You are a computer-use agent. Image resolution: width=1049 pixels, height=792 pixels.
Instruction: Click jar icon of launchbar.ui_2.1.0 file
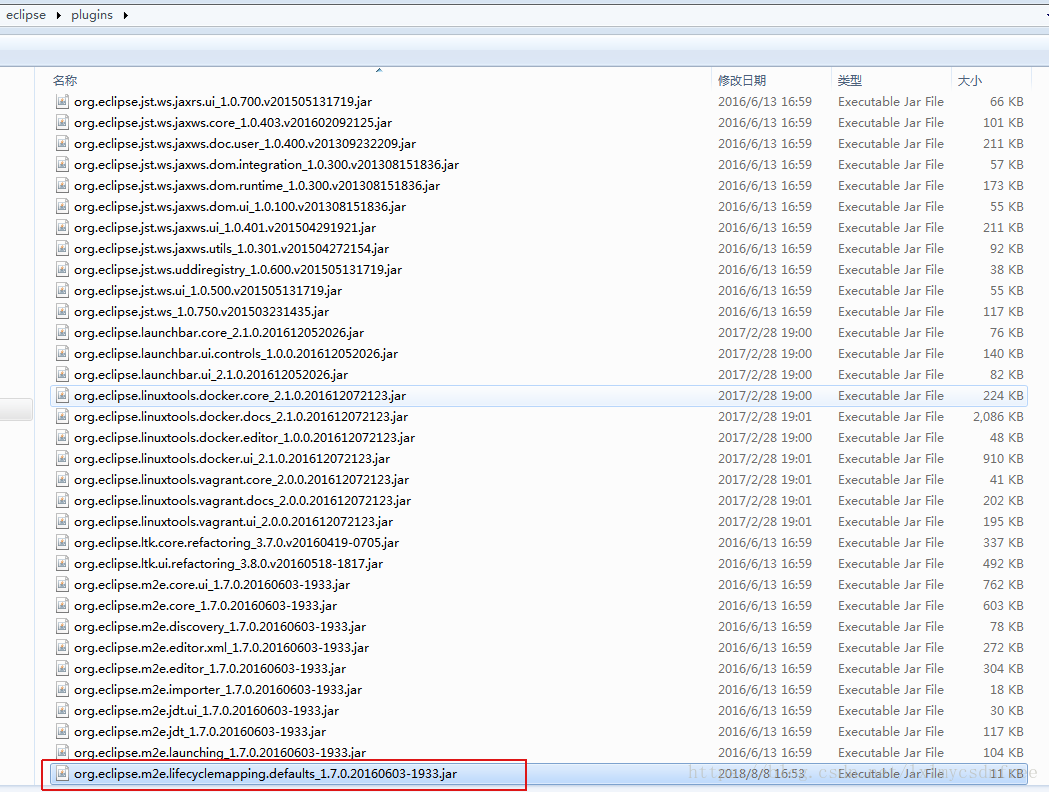point(62,375)
